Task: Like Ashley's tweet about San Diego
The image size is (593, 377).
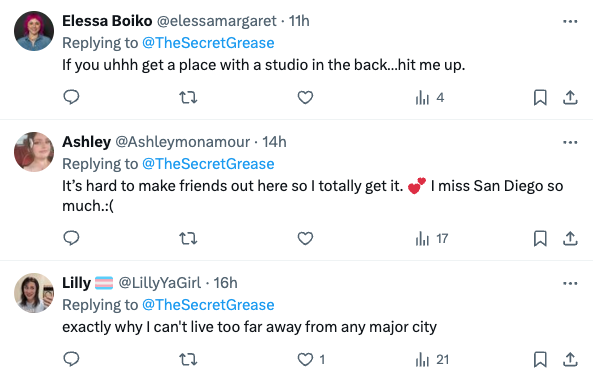Action: tap(305, 239)
